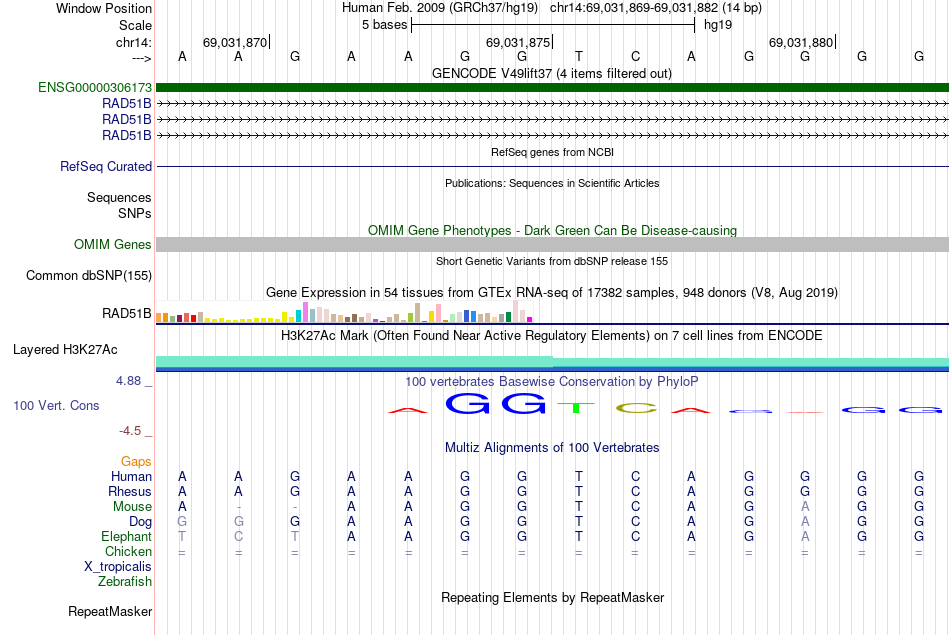Click the OMIM Gene Phenotypes track title
The height and width of the screenshot is (635, 950).
pos(552,230)
